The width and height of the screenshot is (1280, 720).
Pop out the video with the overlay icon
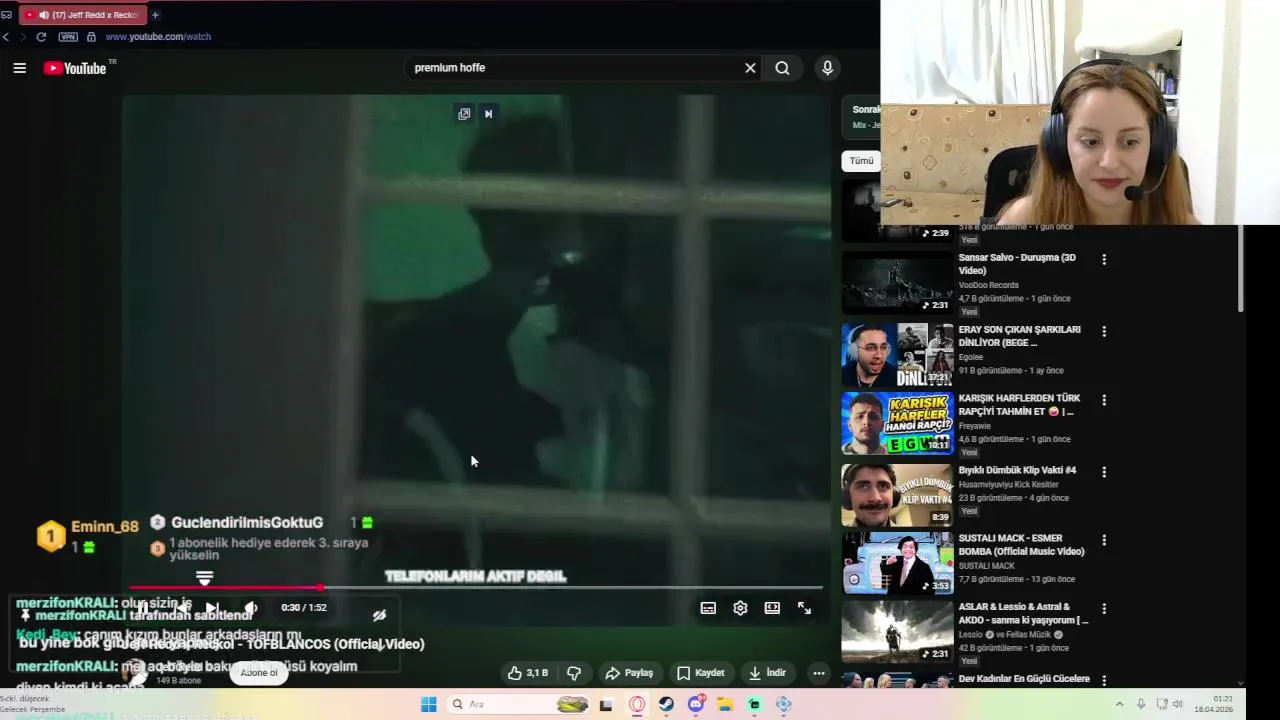pos(464,114)
